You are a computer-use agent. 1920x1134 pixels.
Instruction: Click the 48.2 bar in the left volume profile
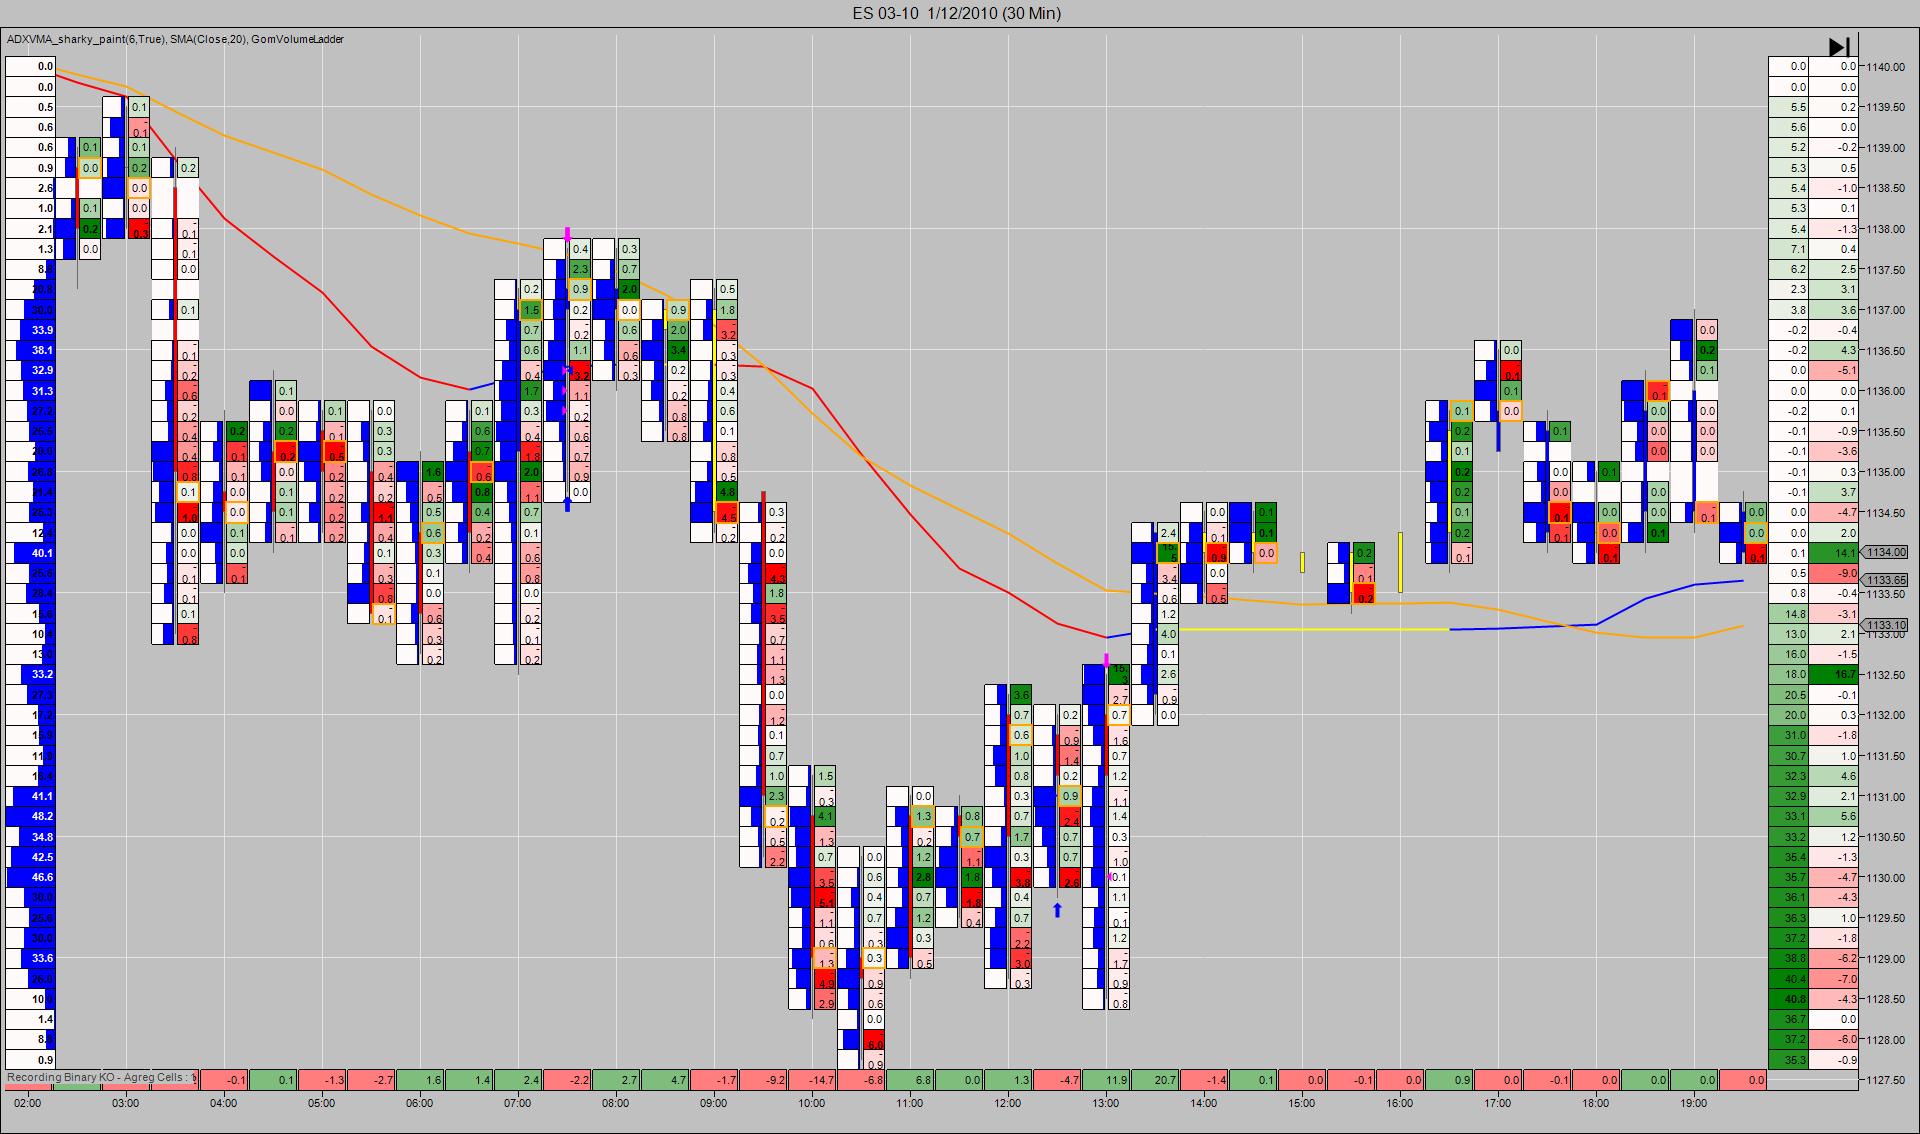point(31,817)
